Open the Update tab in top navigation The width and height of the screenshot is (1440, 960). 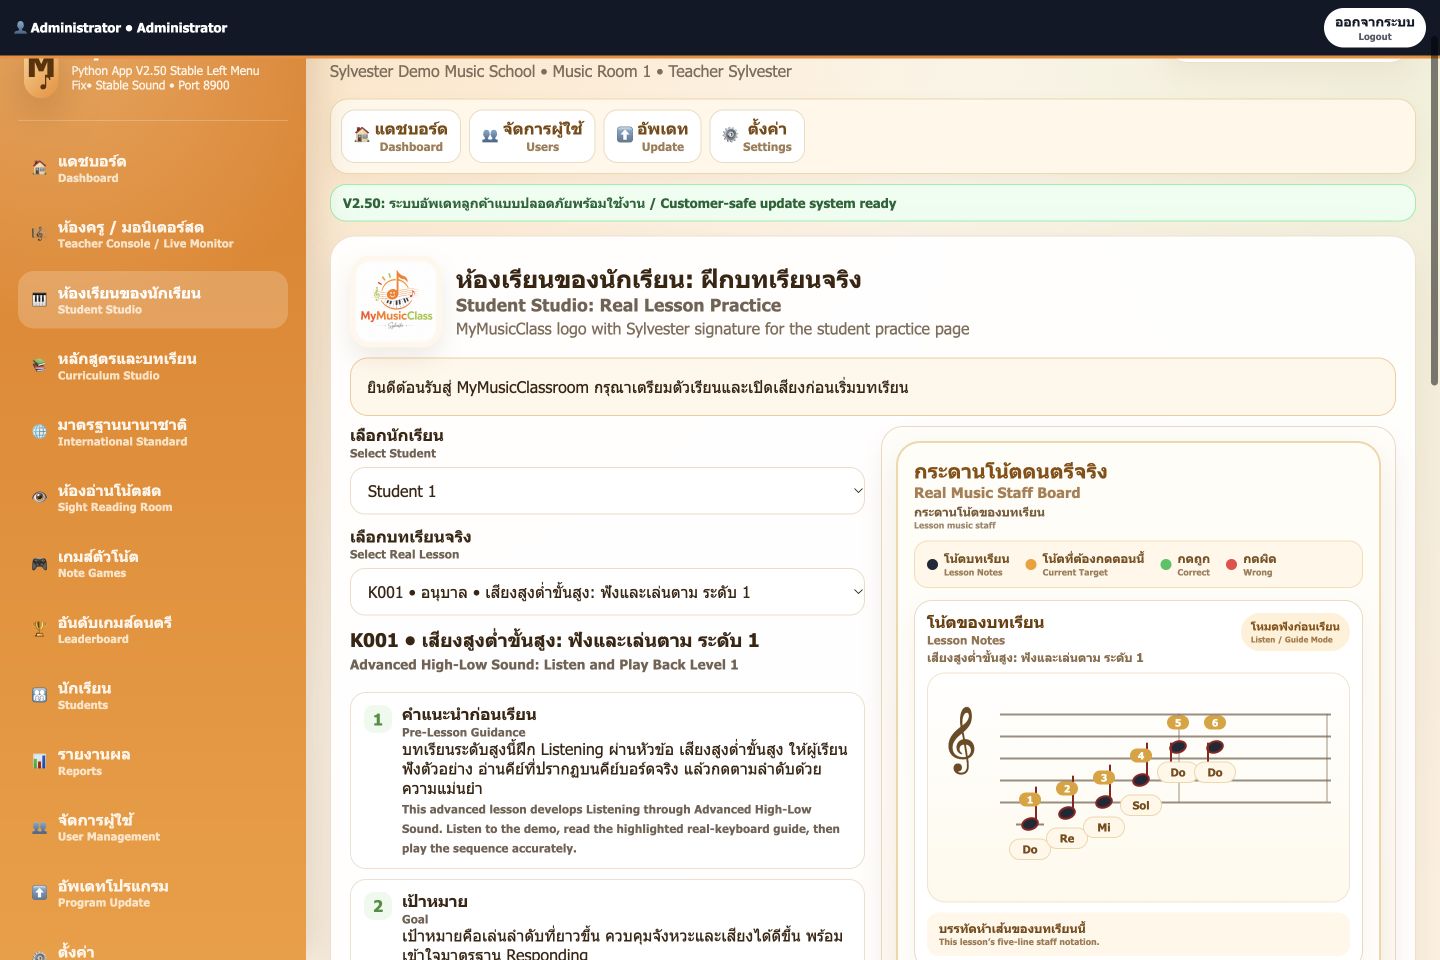653,136
